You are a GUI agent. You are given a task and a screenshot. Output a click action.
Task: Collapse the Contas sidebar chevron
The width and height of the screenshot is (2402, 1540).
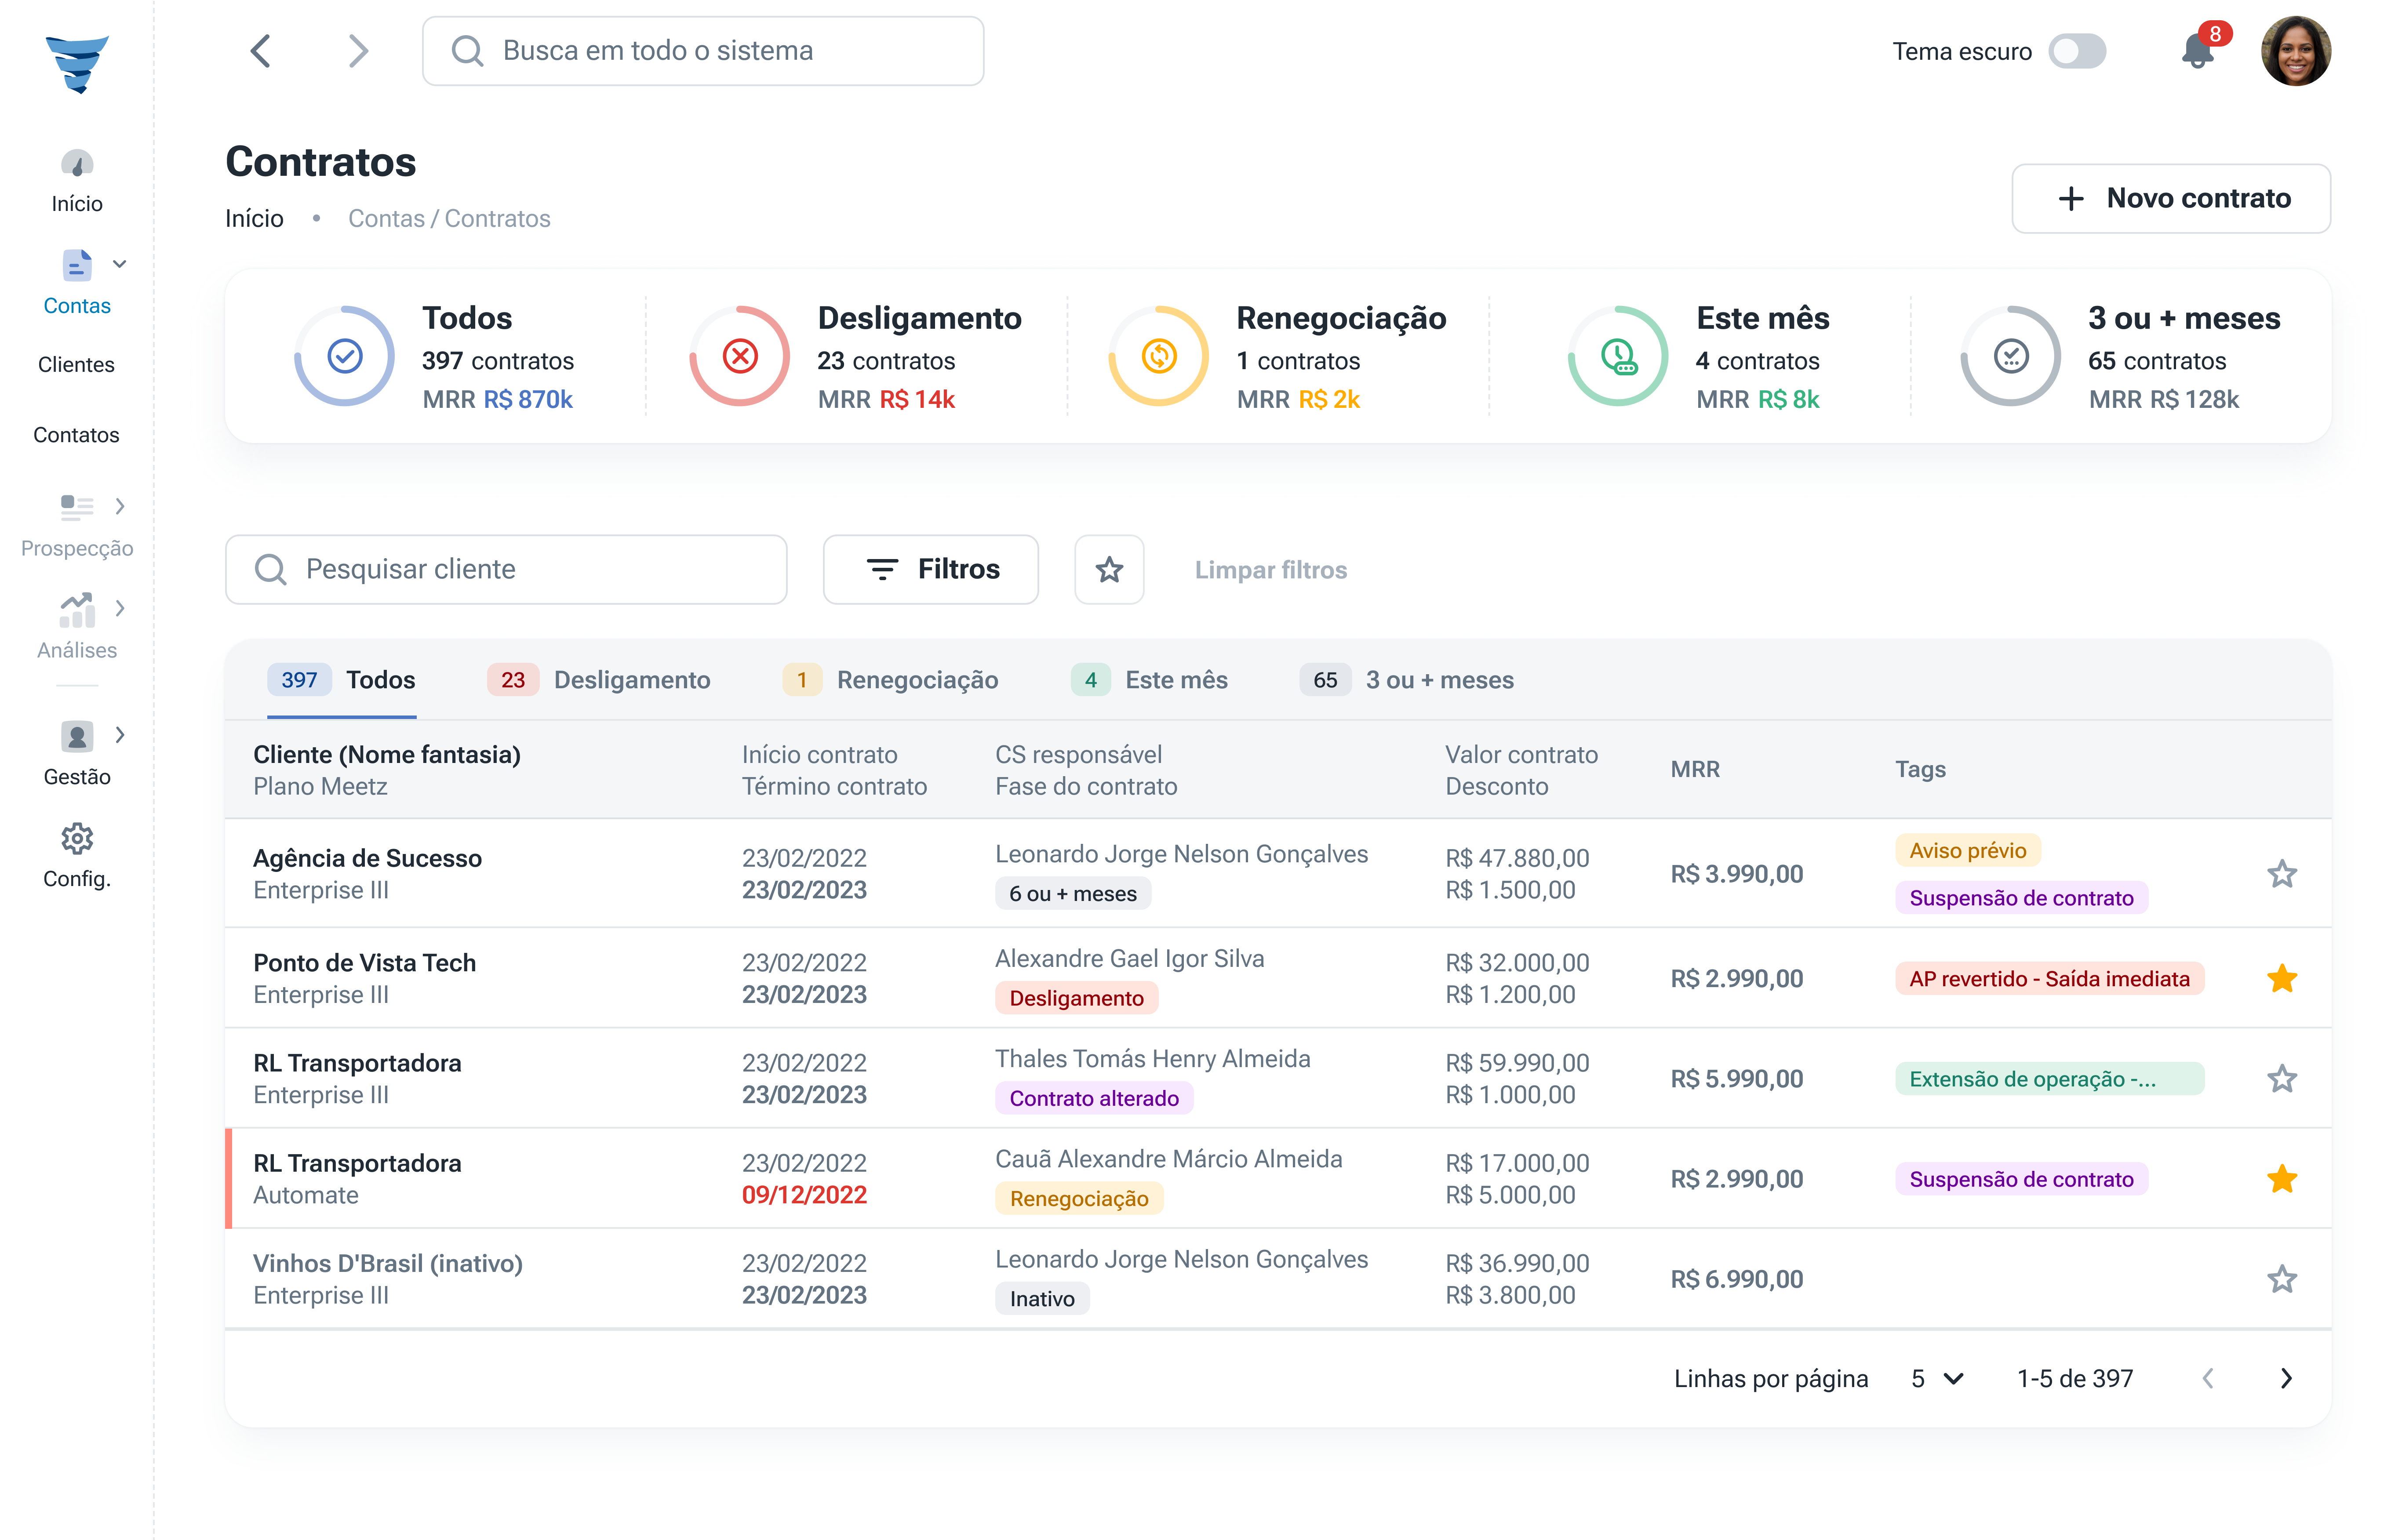tap(120, 265)
